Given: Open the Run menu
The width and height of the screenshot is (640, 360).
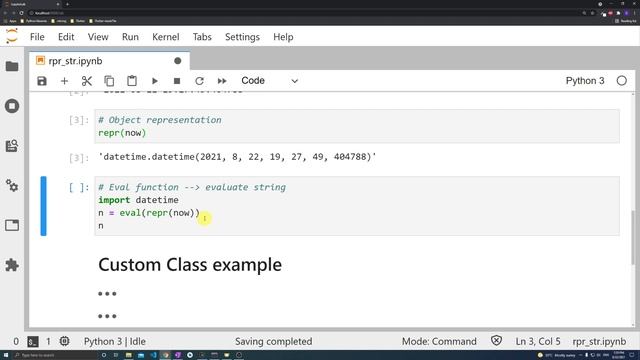Looking at the screenshot, I should point(130,37).
